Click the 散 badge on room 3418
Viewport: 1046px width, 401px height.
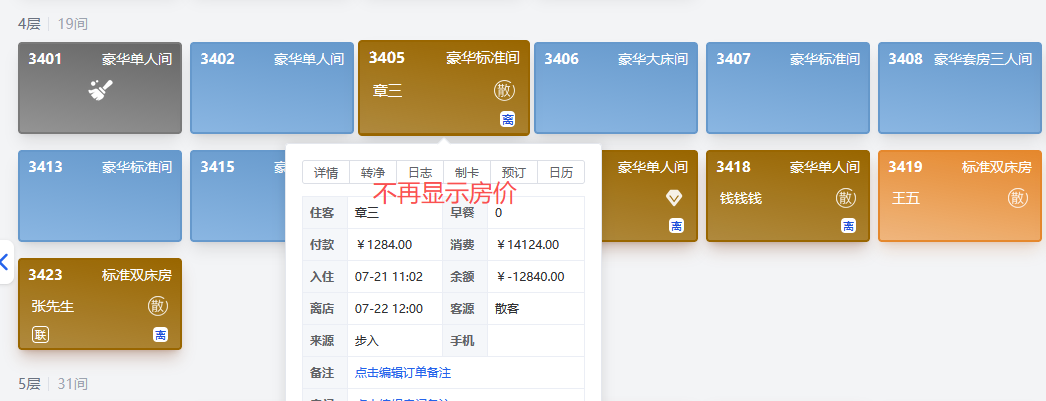tap(846, 198)
